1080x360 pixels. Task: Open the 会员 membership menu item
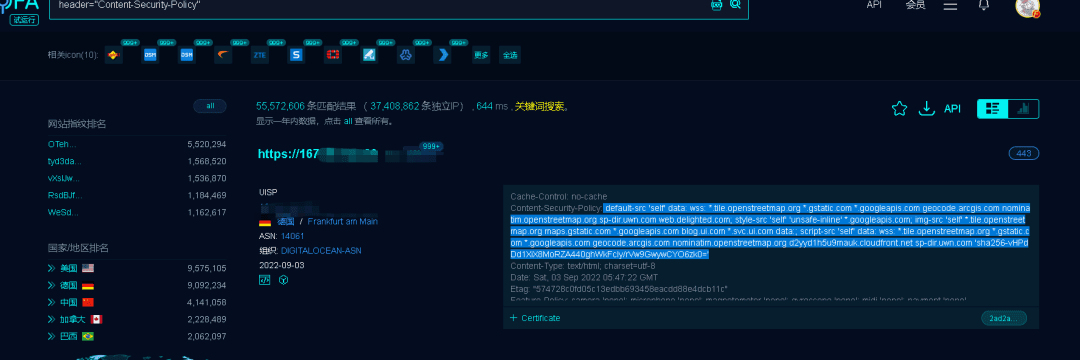[x=915, y=5]
